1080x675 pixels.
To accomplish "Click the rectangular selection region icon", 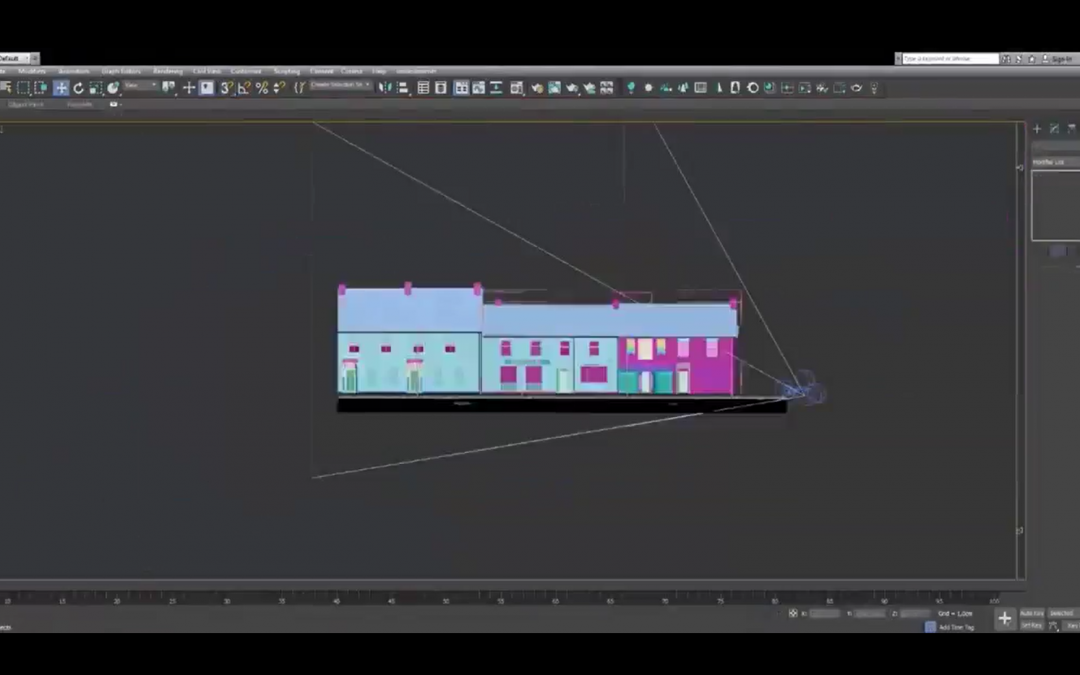I will coord(23,88).
